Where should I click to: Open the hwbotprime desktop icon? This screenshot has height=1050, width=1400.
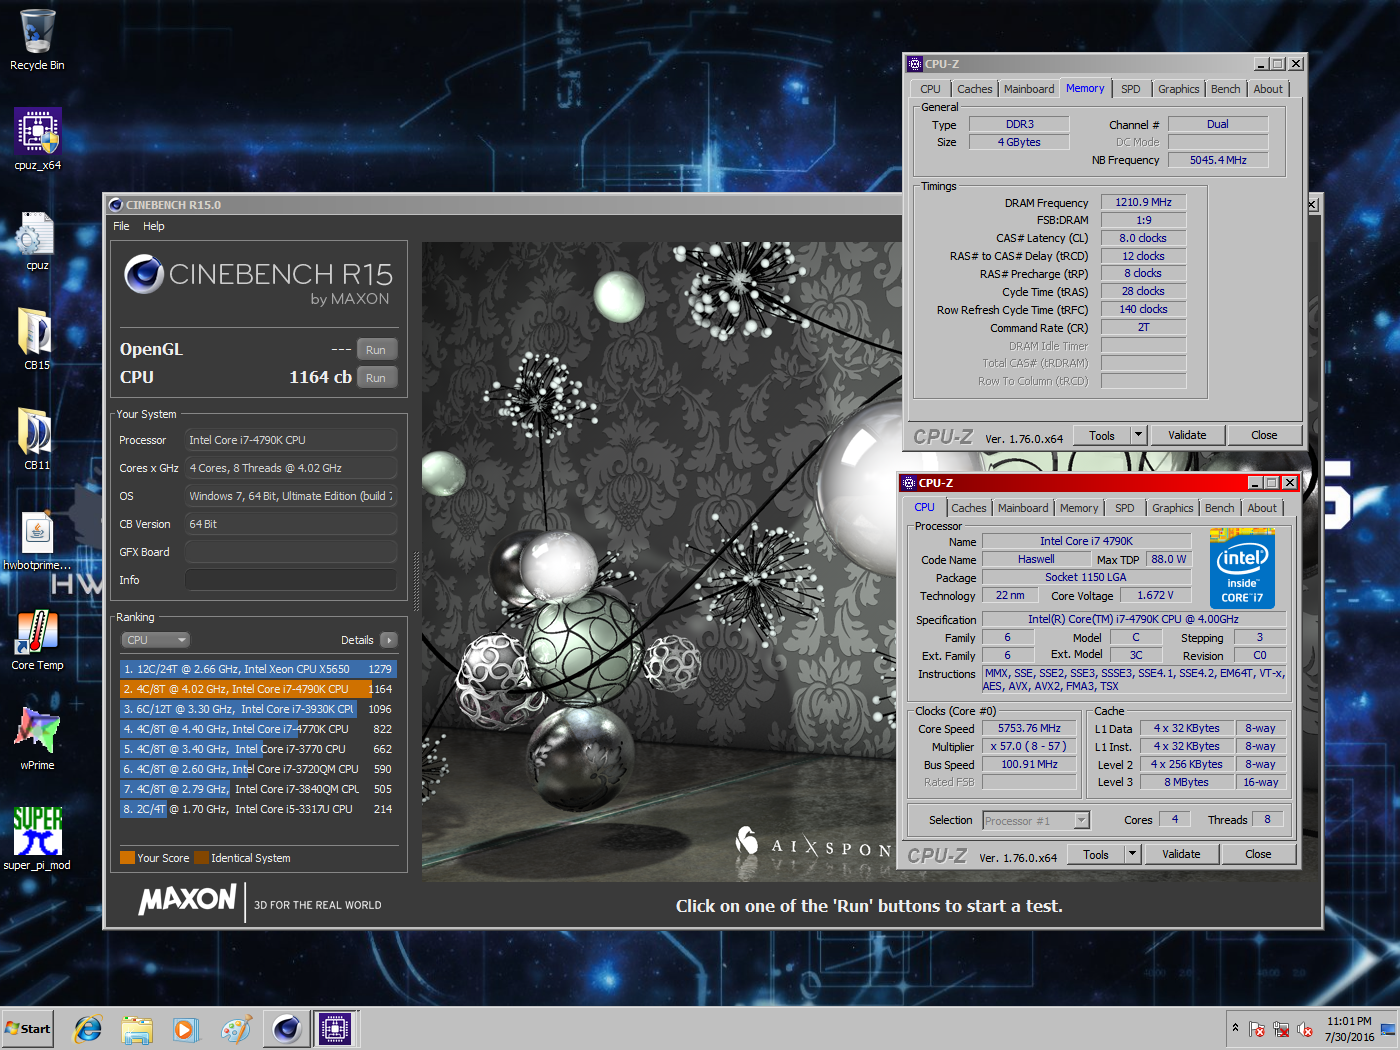37,540
